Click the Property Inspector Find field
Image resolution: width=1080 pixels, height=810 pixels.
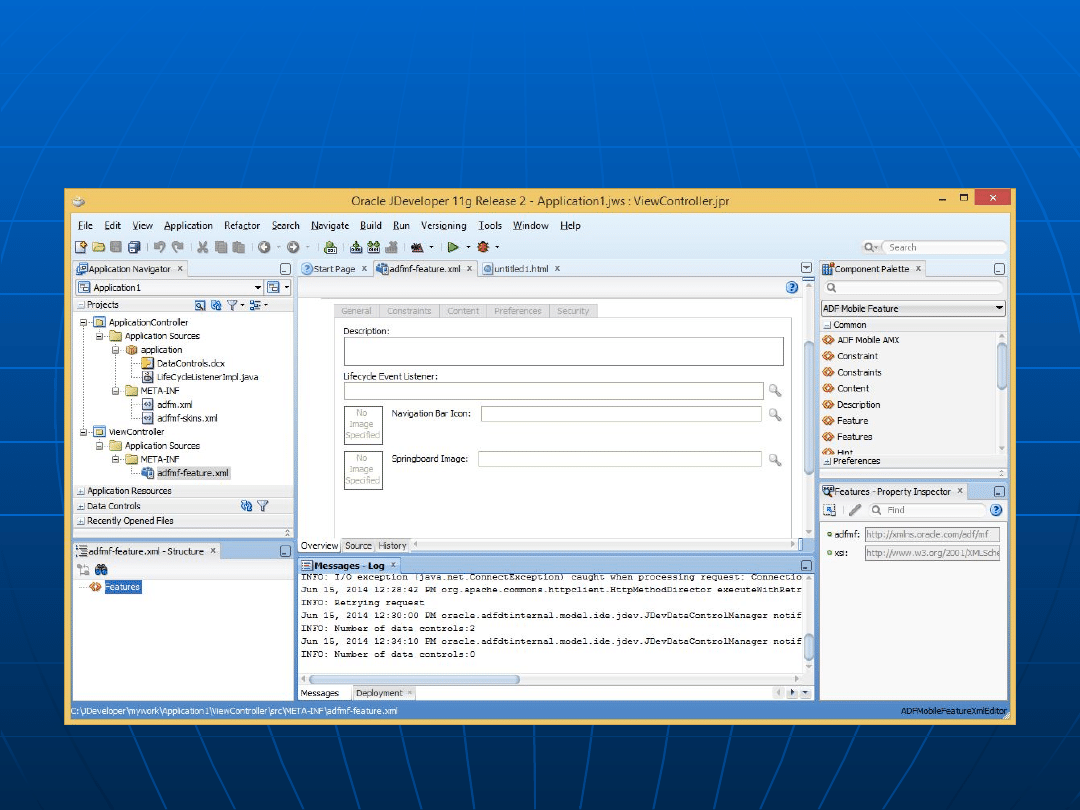tap(926, 510)
